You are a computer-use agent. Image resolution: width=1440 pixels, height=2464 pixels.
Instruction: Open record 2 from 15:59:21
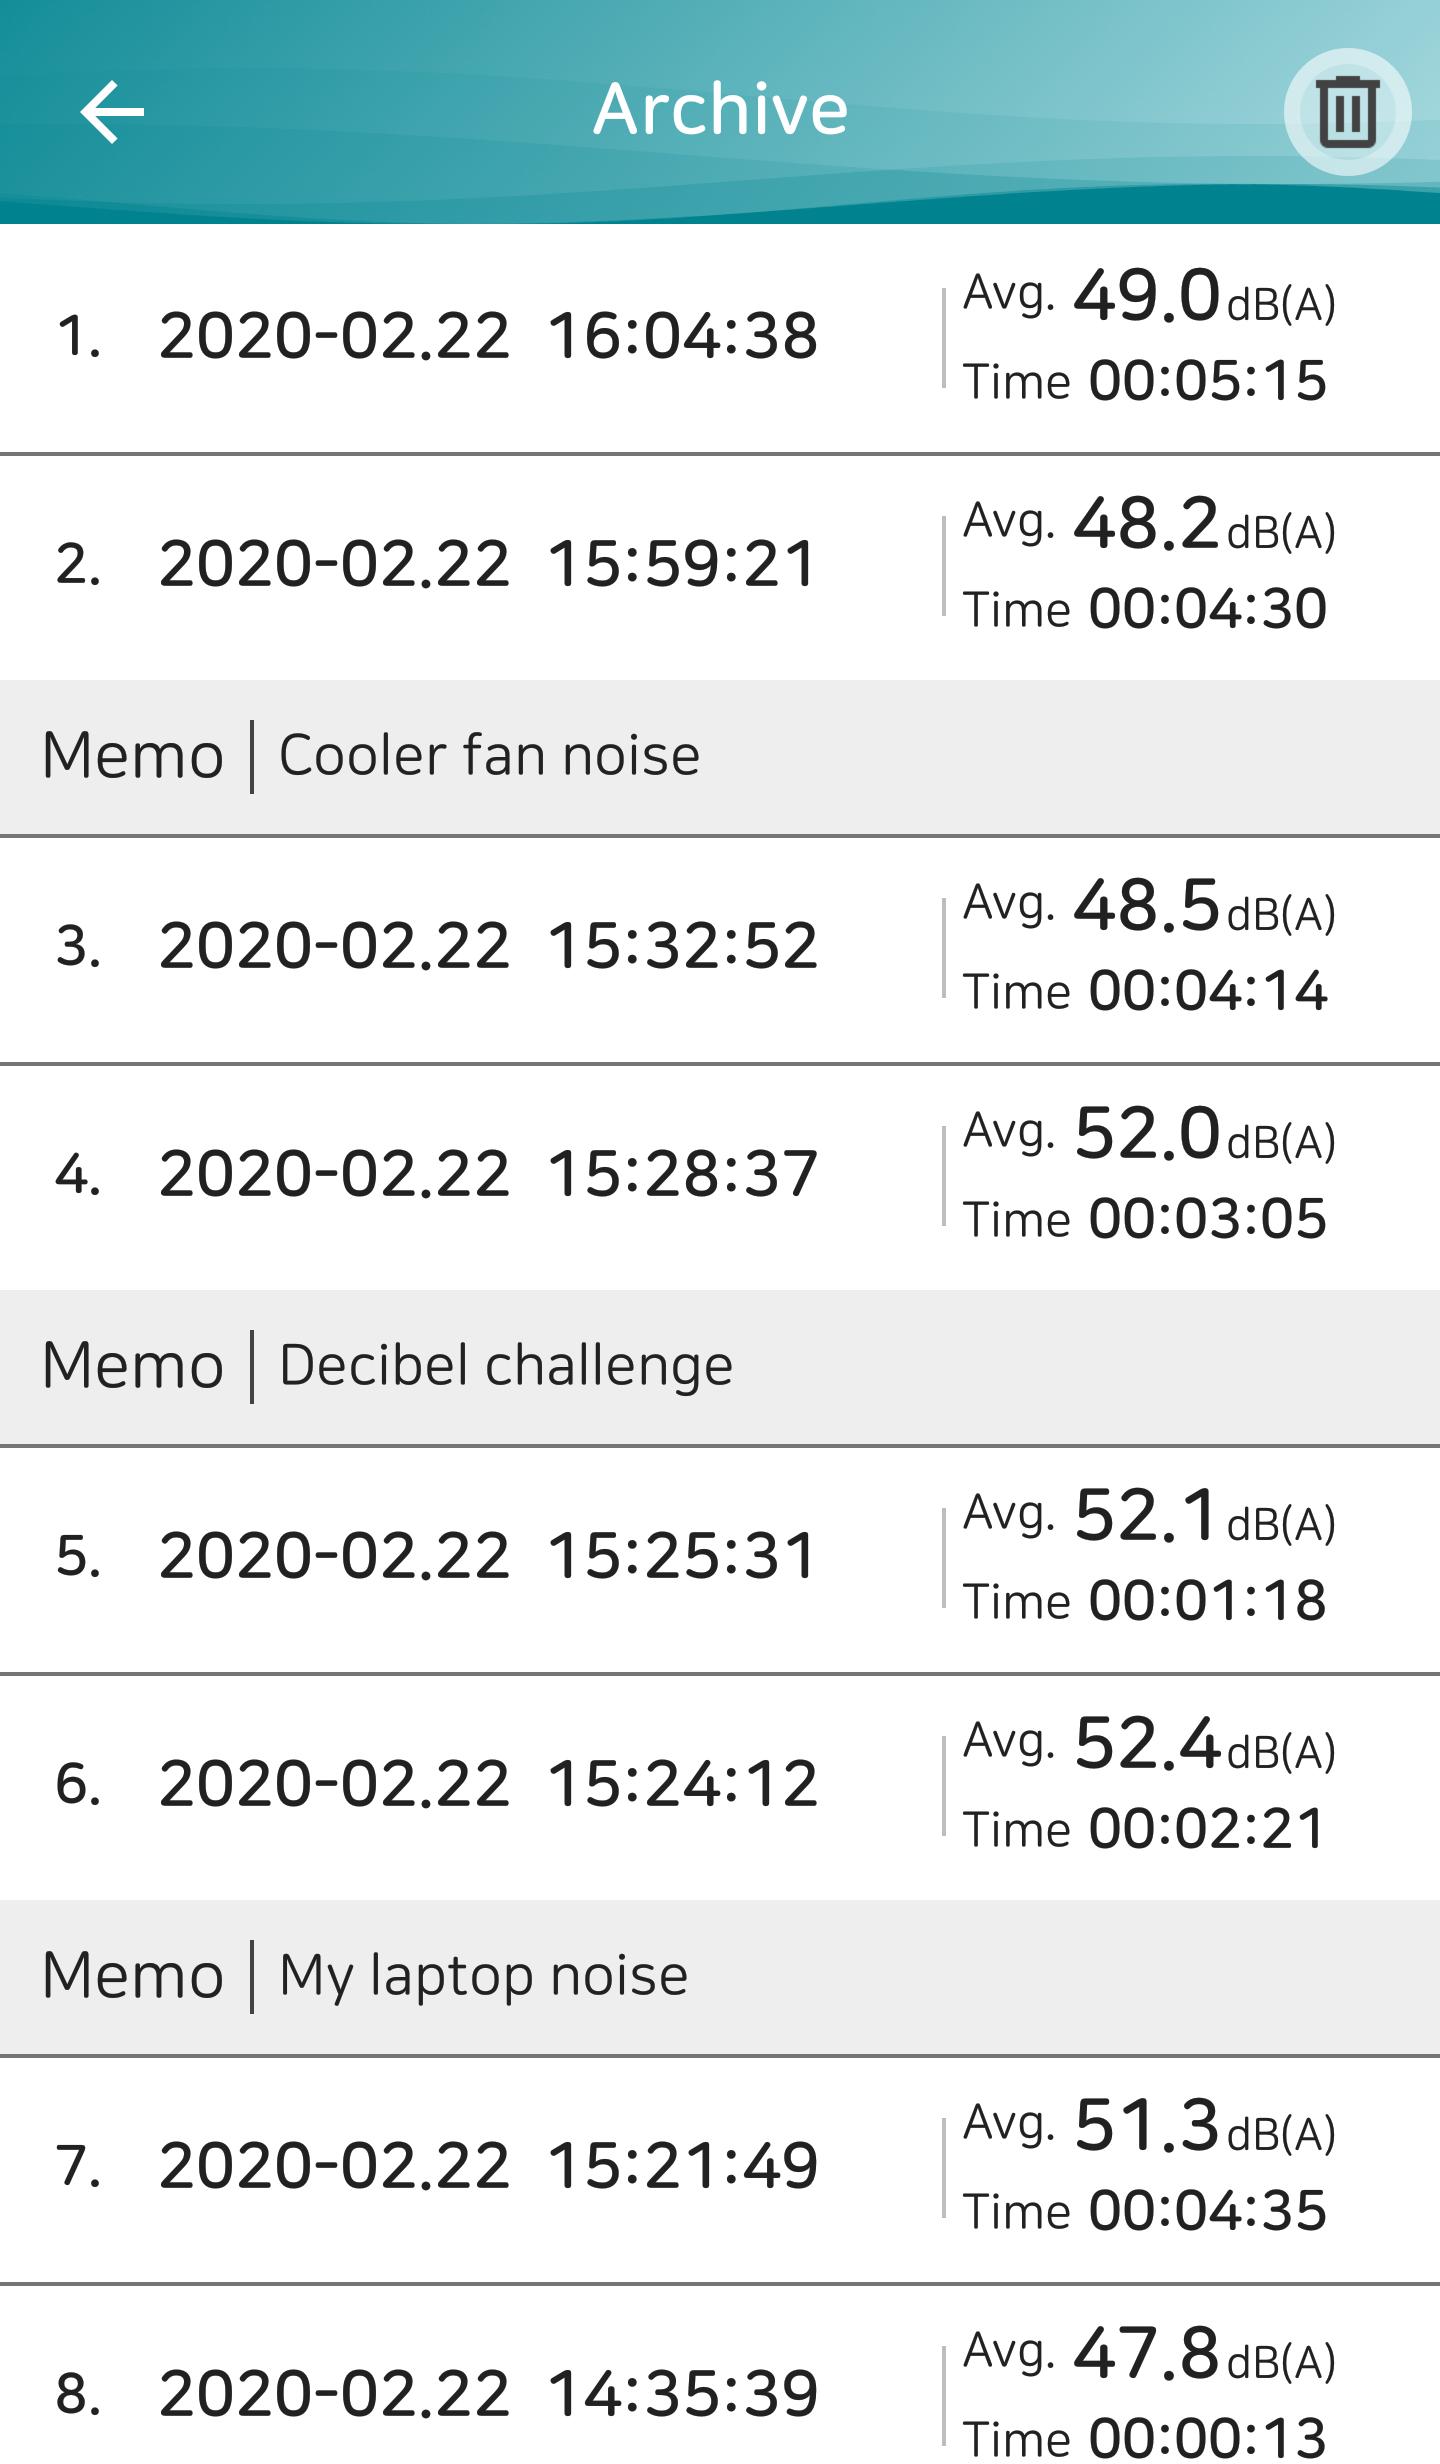(488, 564)
